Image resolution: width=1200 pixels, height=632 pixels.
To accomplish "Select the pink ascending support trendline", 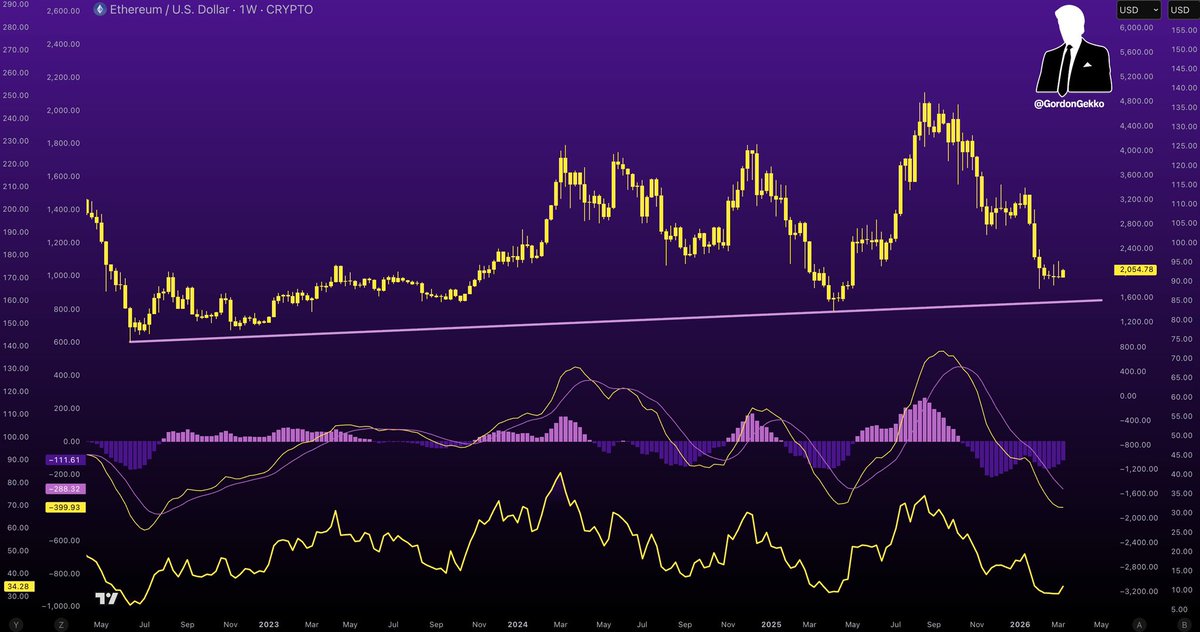I will pyautogui.click(x=616, y=321).
